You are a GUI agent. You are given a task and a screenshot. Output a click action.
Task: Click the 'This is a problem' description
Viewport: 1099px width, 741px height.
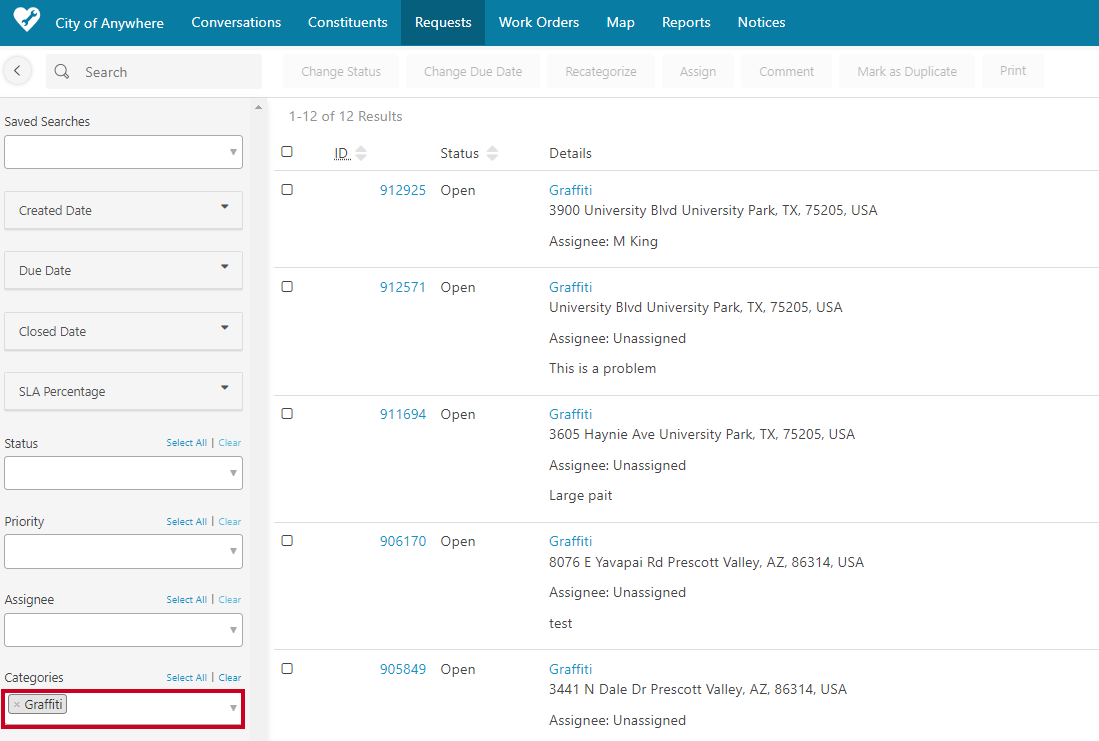(x=603, y=368)
